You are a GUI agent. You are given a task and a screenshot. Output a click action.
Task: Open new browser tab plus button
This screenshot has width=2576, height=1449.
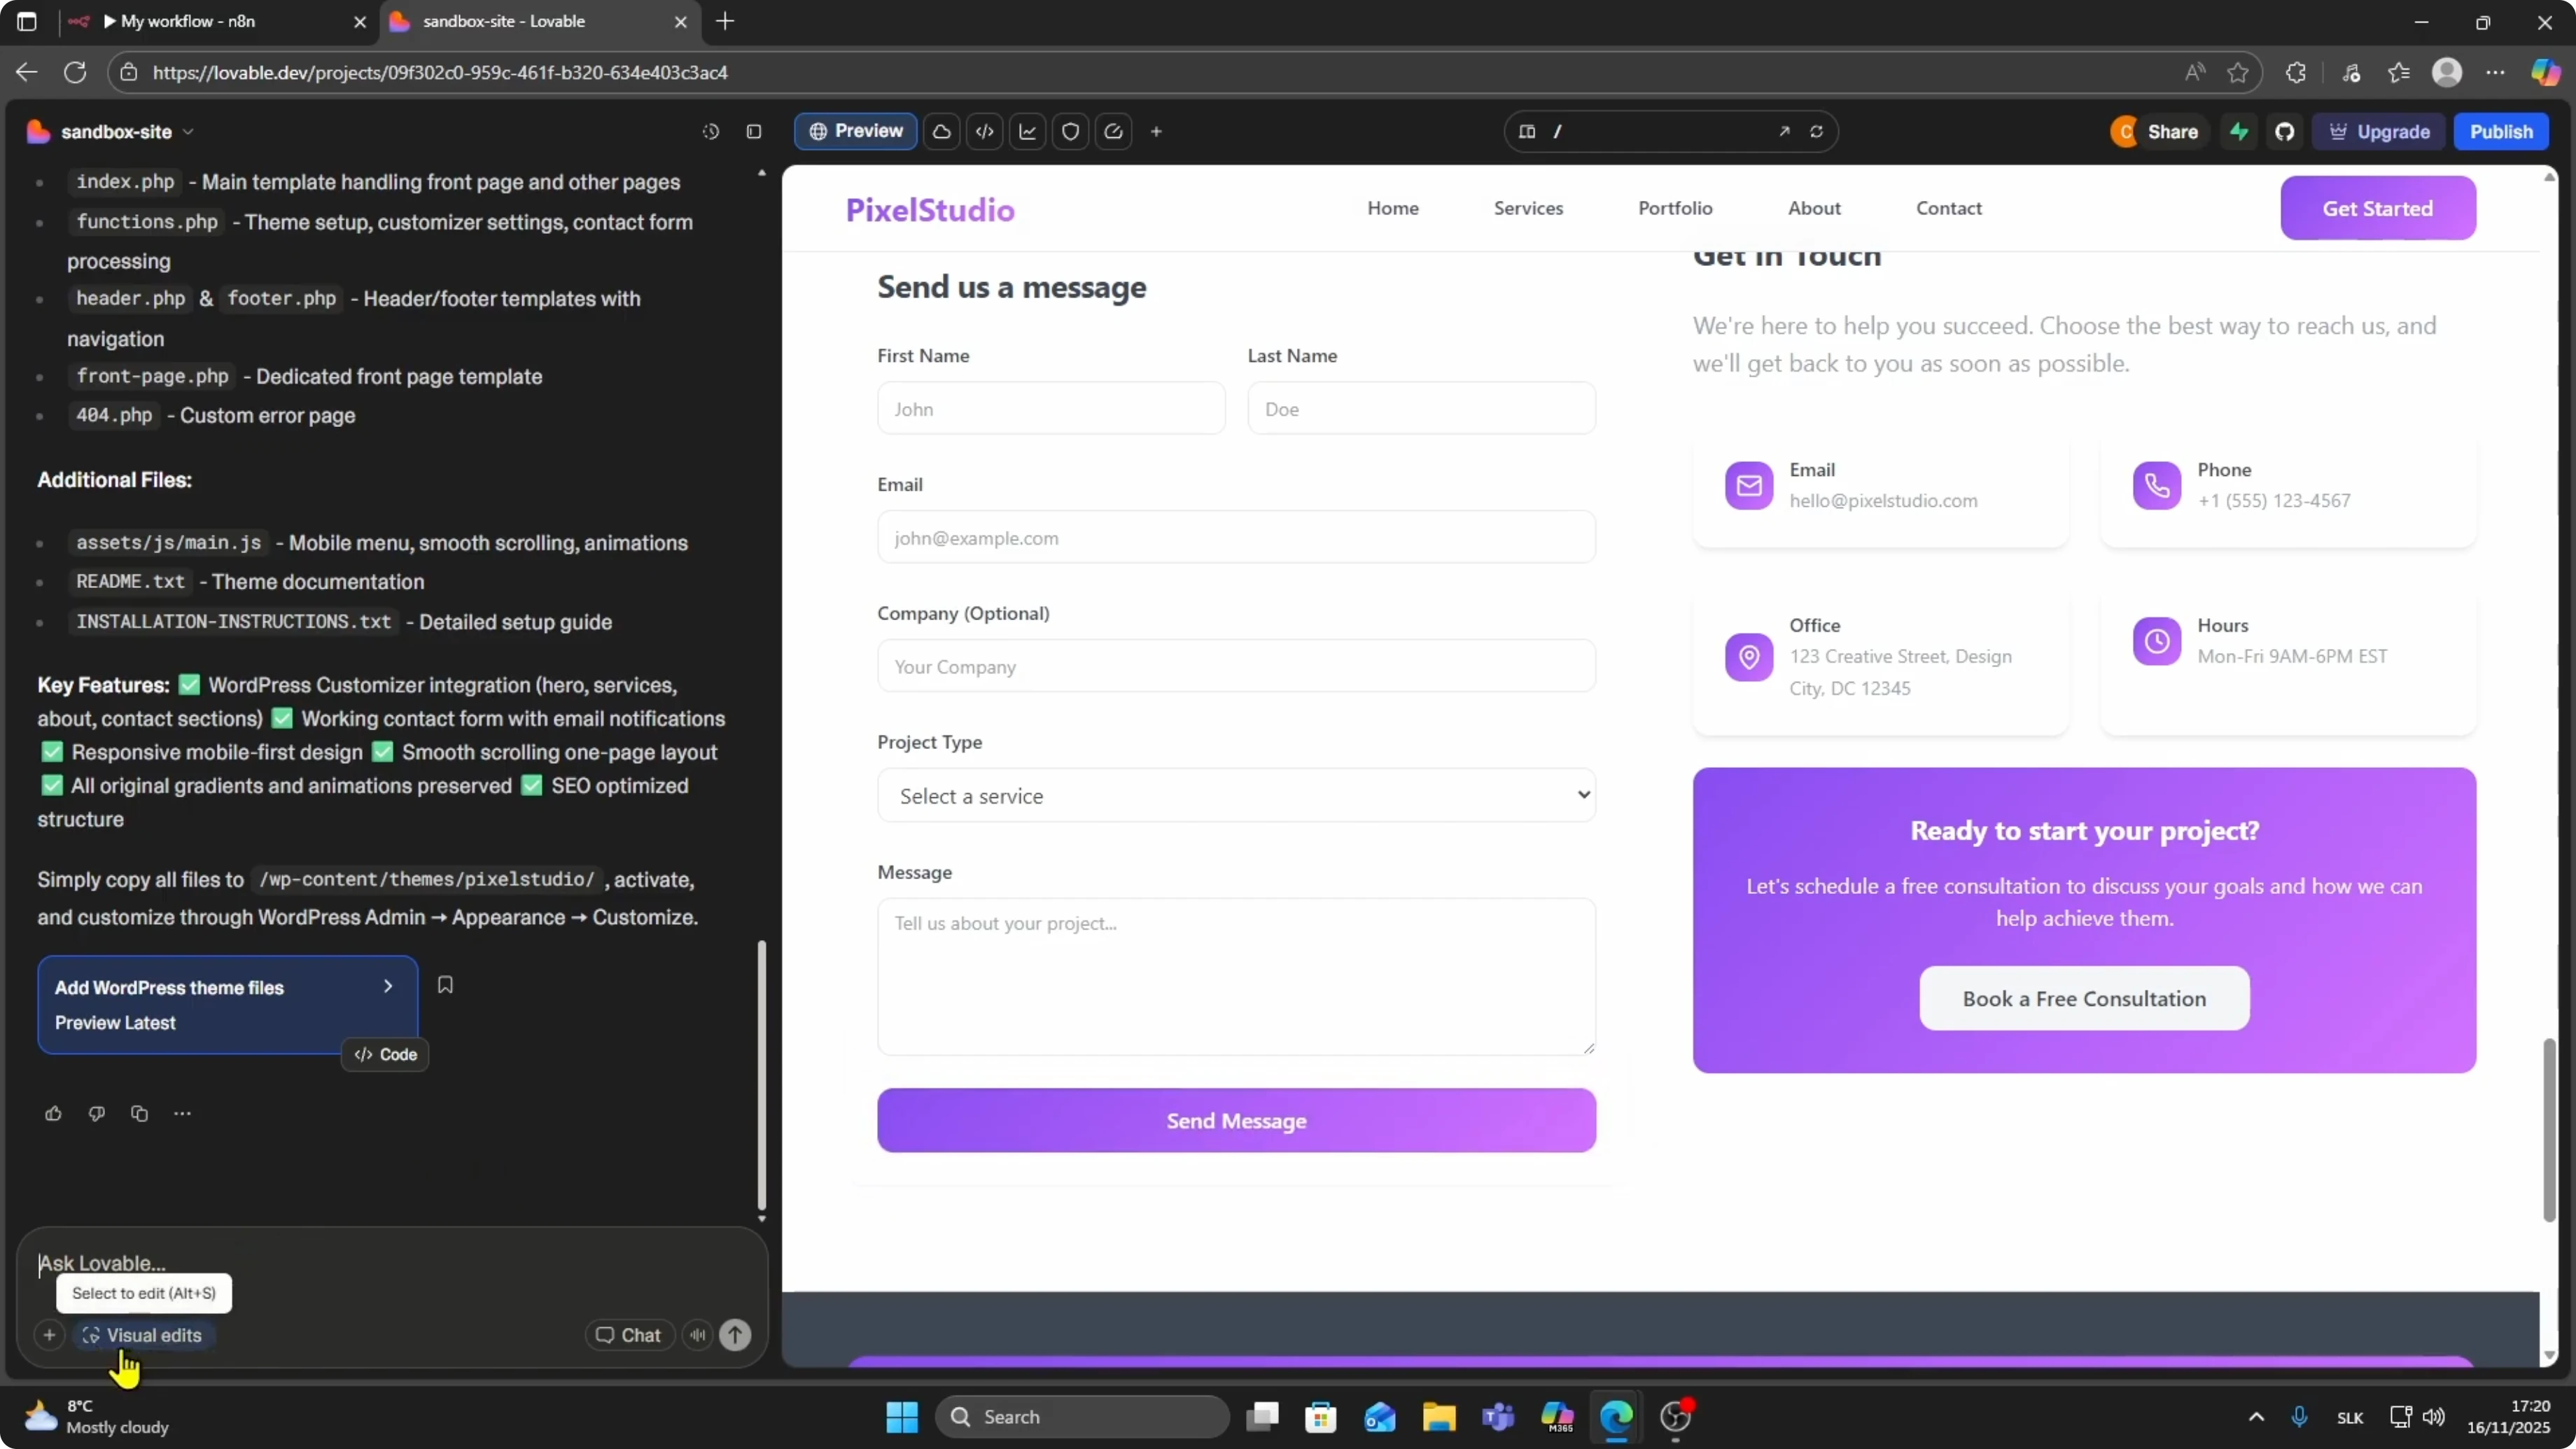[726, 21]
